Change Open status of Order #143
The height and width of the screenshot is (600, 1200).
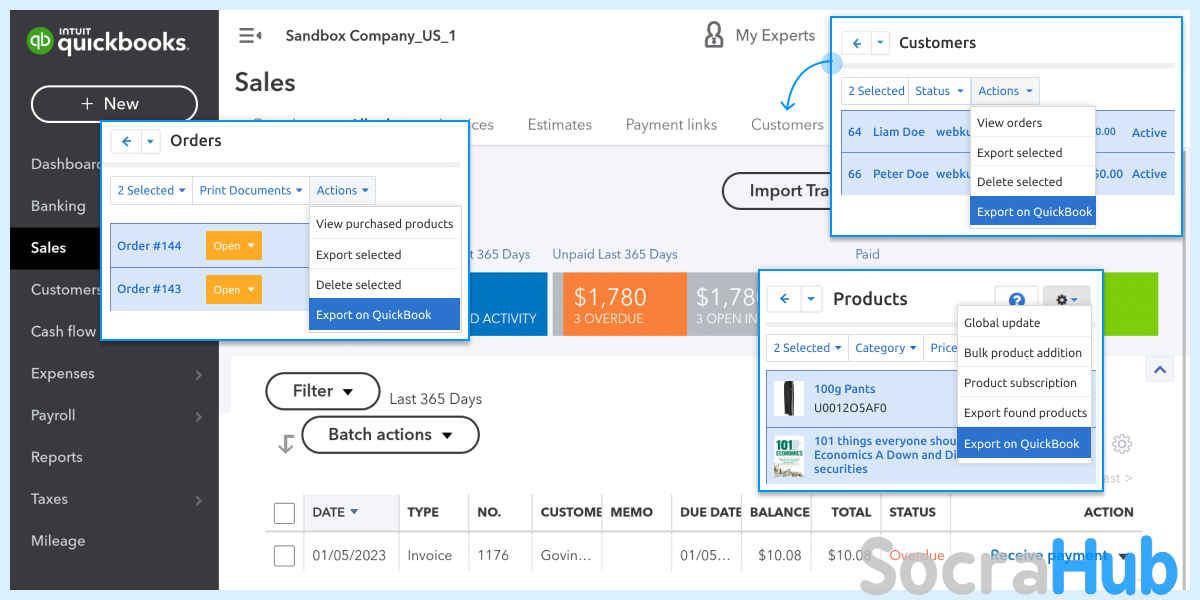point(234,290)
